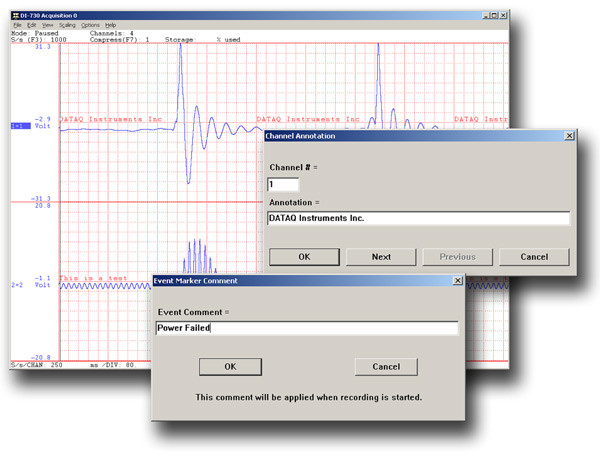Open the Help menu
Viewport: 600px width, 455px height.
(110, 25)
